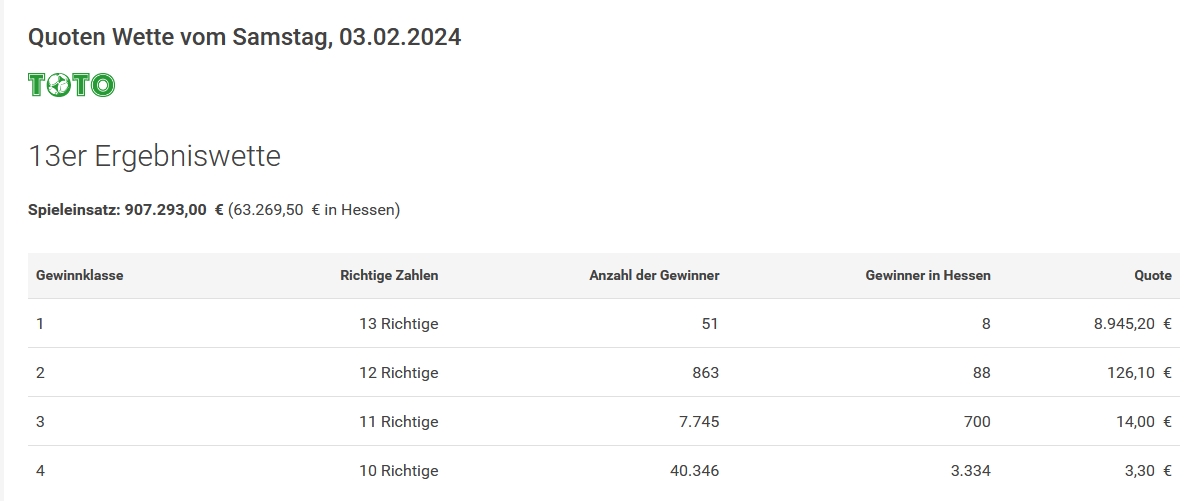Screen dimensions: 1204x501
Task: Select the 13 Richtige row cell
Action: [x=399, y=324]
